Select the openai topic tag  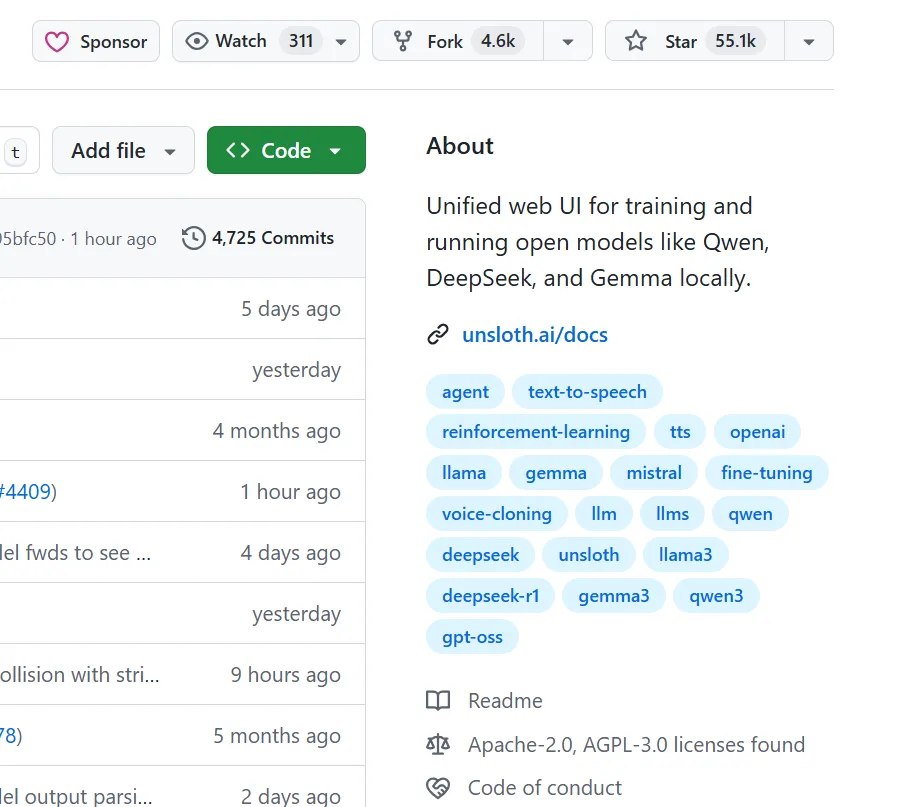[x=757, y=432]
